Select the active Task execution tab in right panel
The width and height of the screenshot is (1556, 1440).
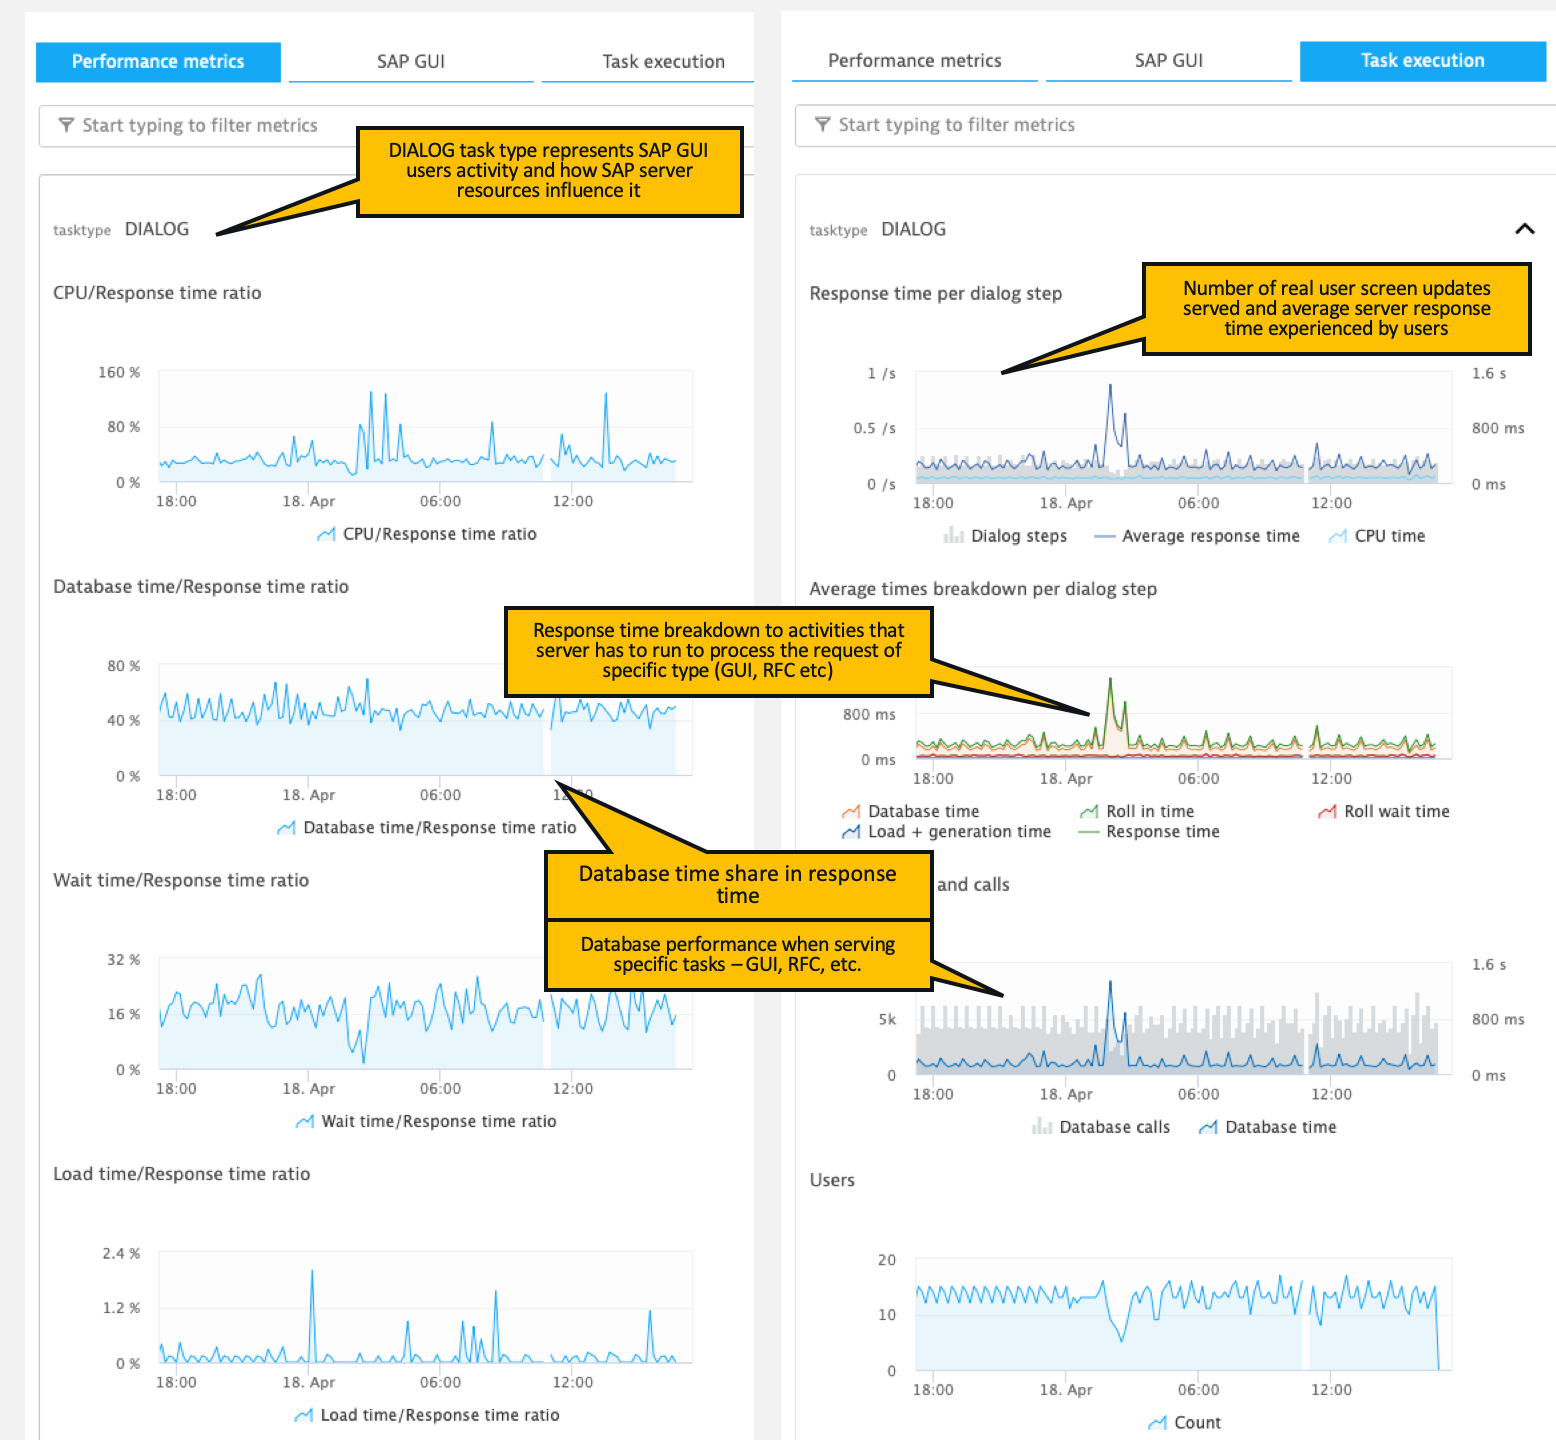coord(1422,61)
